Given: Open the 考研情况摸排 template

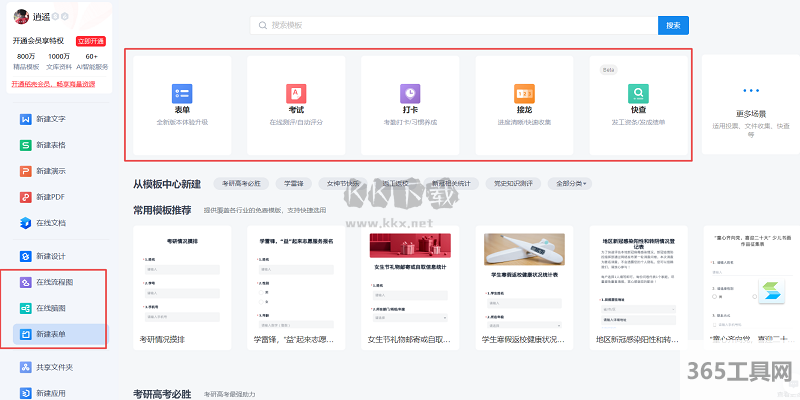Looking at the screenshot, I should 182,288.
